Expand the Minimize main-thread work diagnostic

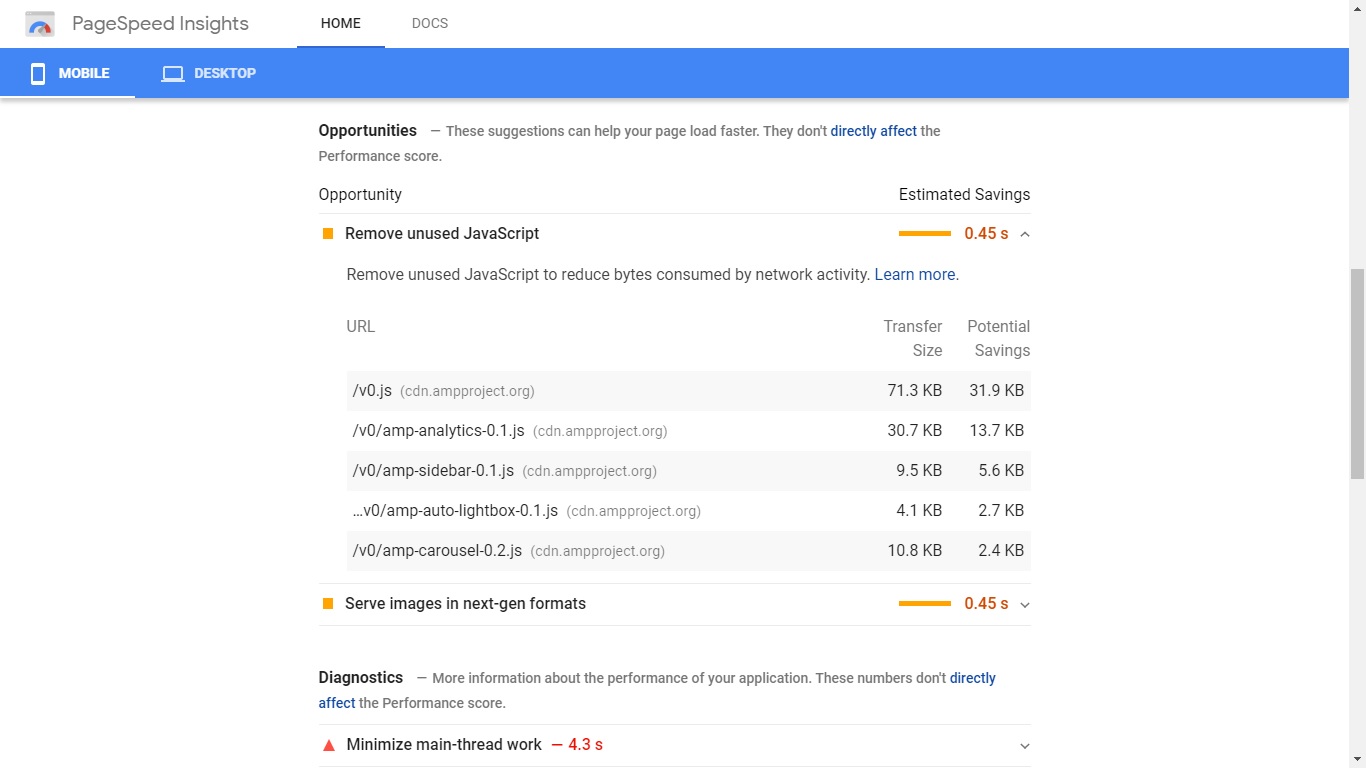[x=1024, y=745]
